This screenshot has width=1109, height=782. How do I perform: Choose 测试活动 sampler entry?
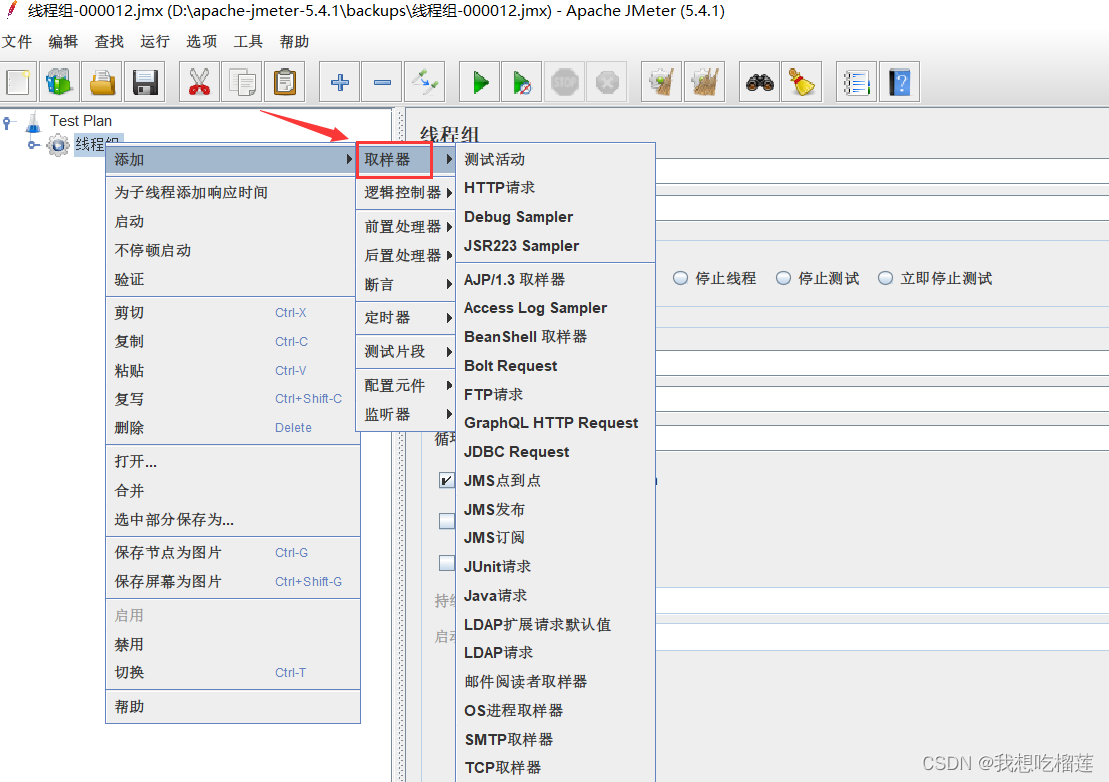[555, 159]
